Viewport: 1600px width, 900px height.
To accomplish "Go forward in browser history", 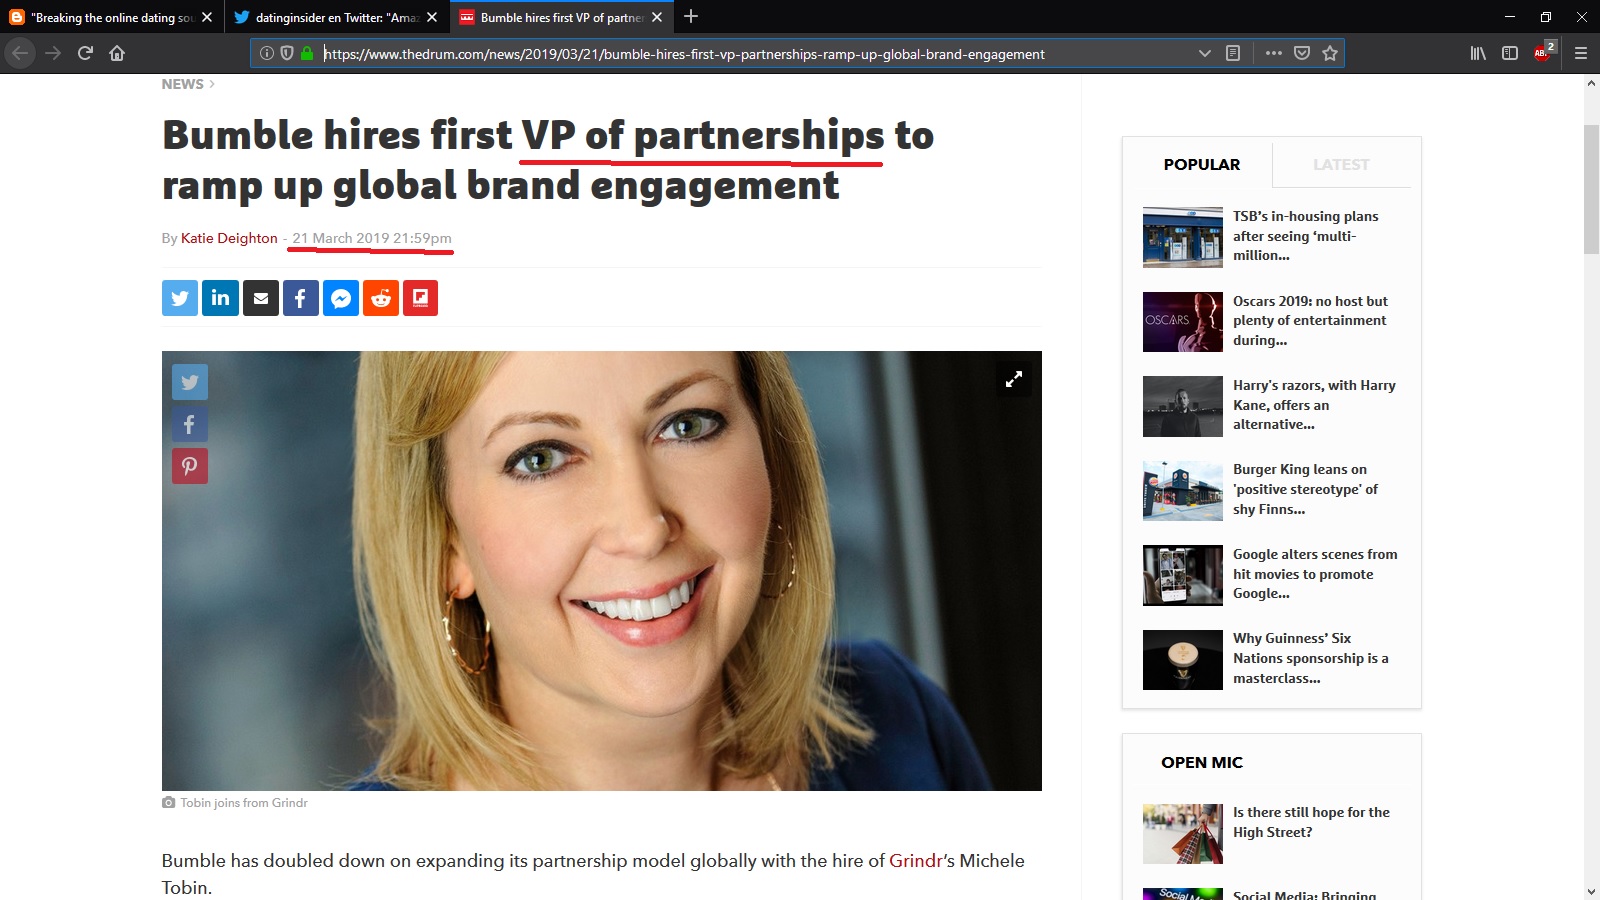I will click(53, 53).
